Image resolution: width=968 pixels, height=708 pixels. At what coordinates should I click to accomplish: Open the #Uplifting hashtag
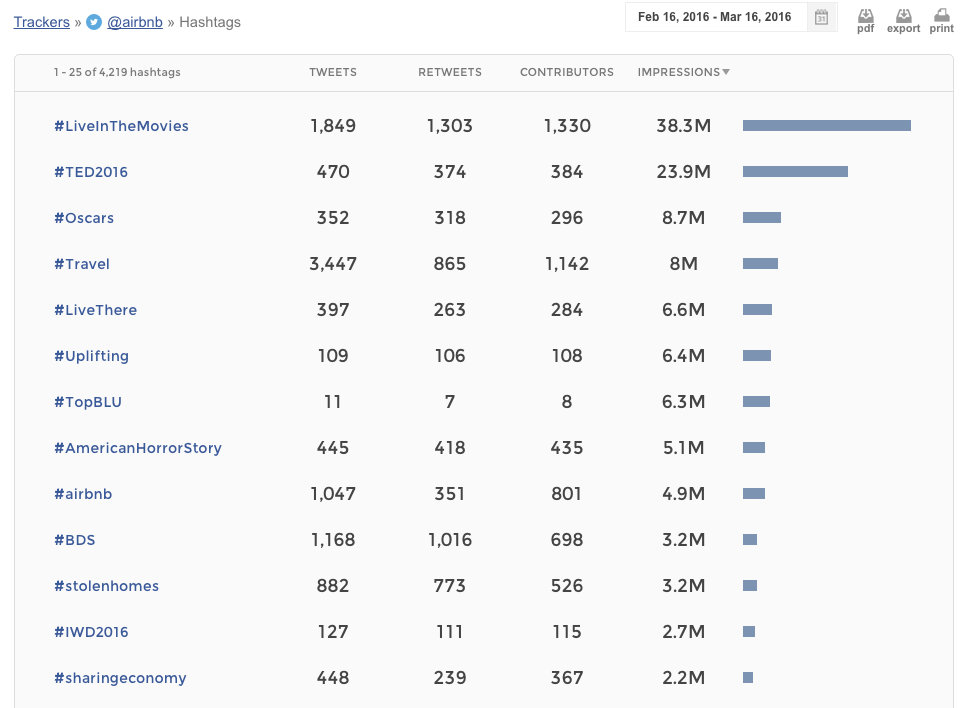[x=91, y=356]
